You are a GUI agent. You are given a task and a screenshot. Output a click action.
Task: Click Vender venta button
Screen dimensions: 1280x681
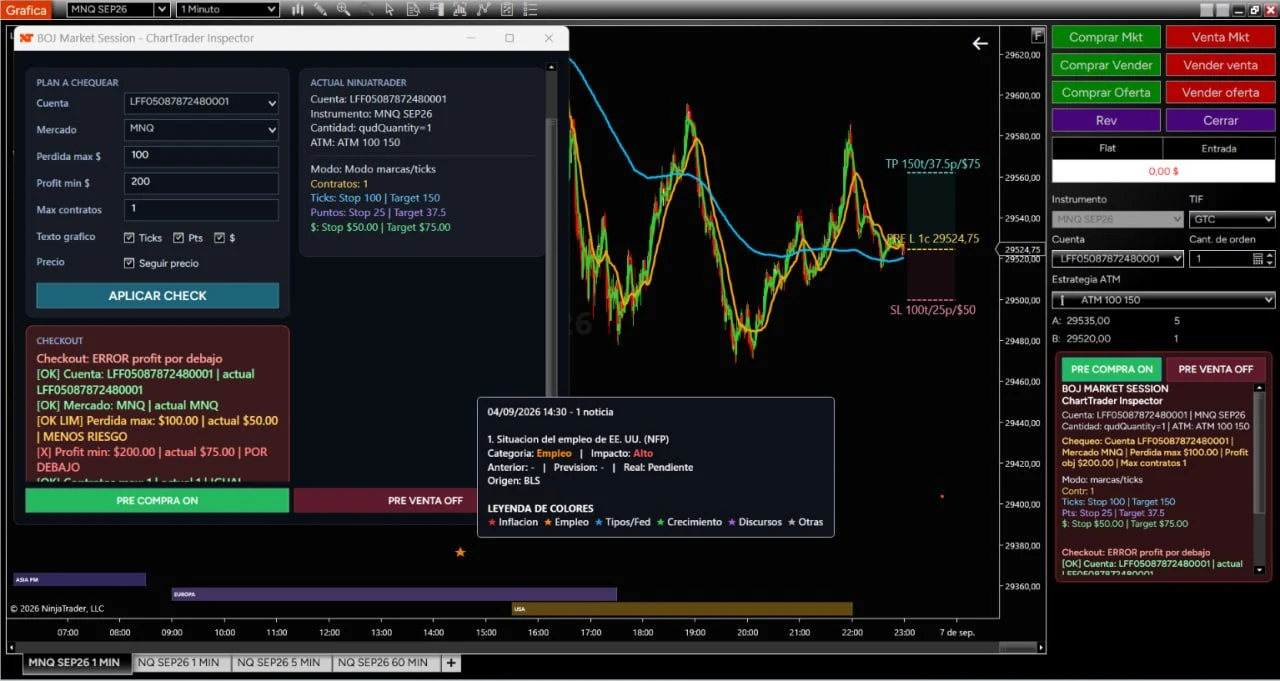click(x=1221, y=65)
